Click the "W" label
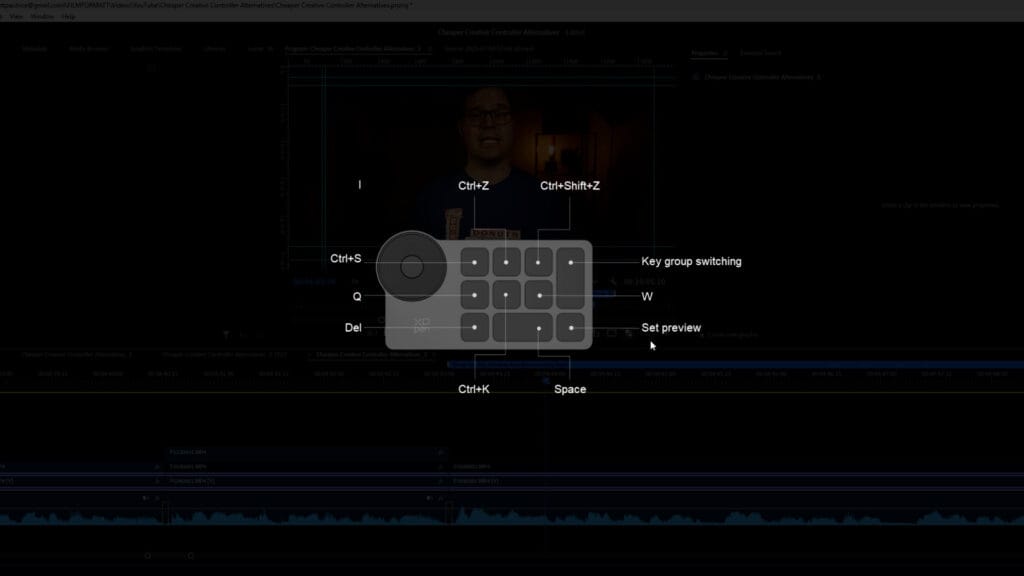The height and width of the screenshot is (576, 1024). click(647, 296)
